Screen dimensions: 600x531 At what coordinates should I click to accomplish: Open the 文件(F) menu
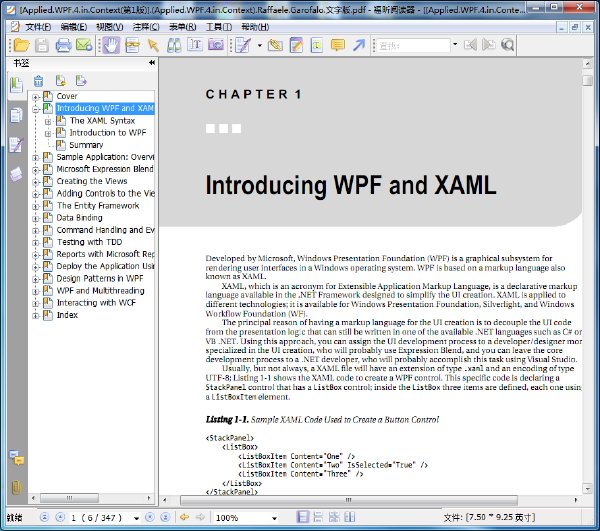pyautogui.click(x=38, y=27)
